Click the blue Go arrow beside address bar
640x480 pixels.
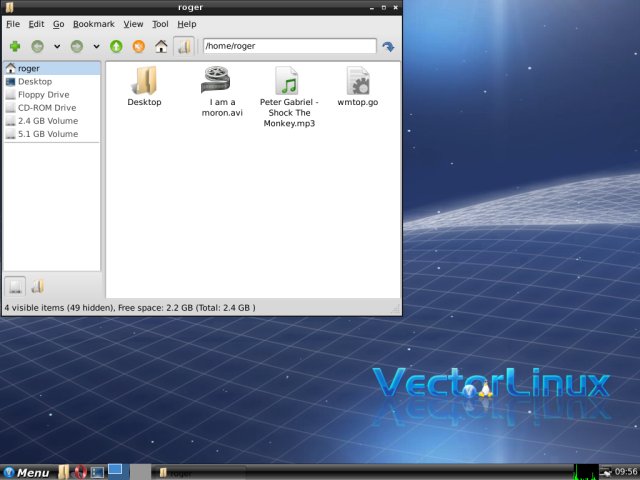pyautogui.click(x=387, y=46)
